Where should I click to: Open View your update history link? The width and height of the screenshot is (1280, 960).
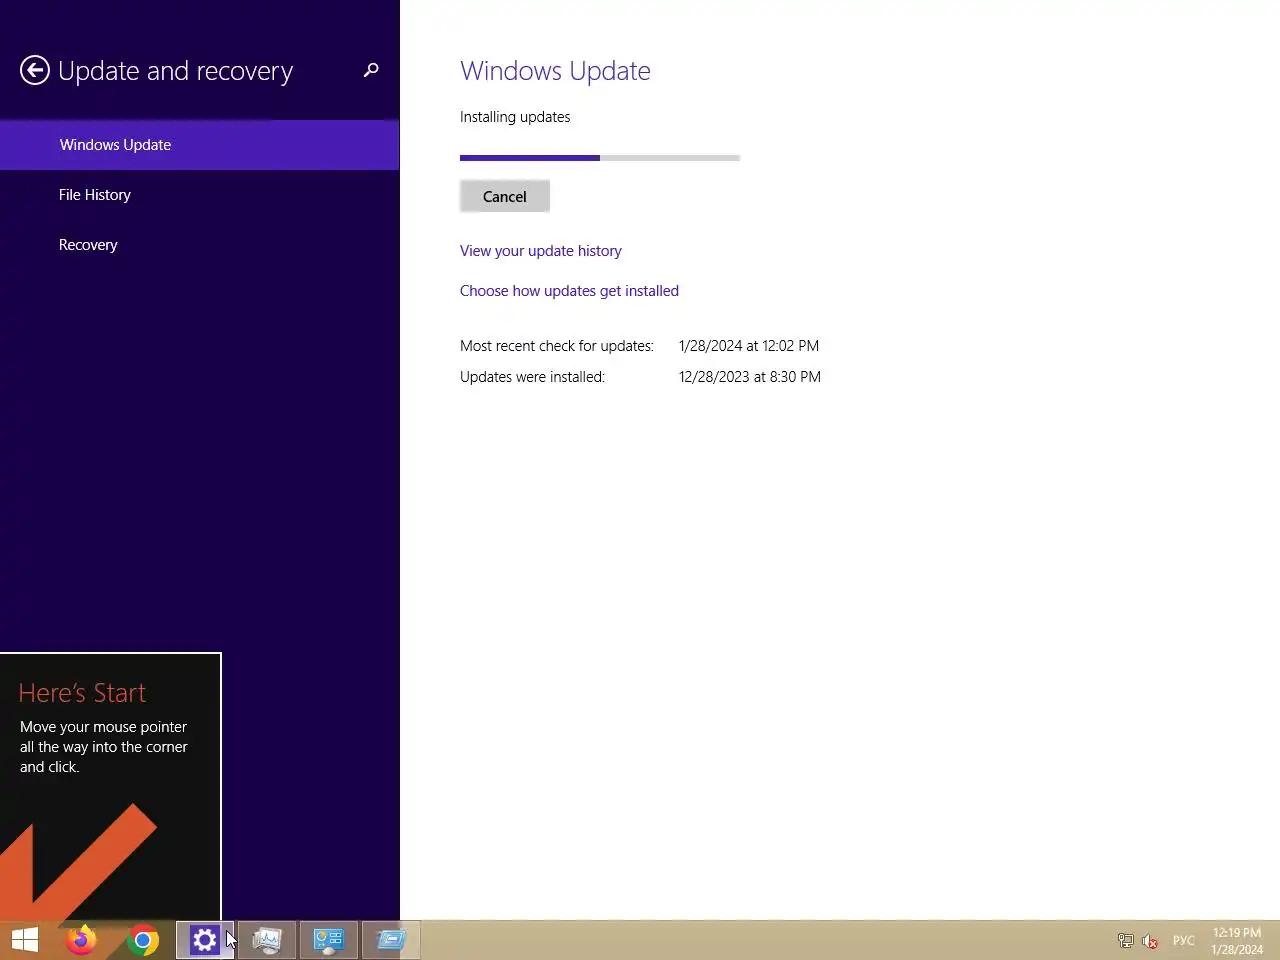540,251
